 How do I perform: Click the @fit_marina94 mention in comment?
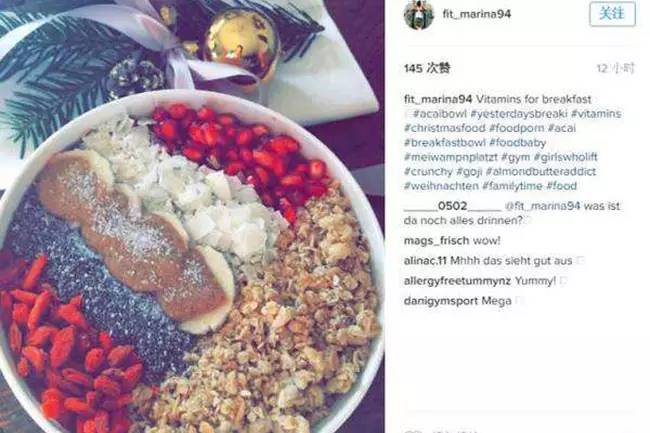(542, 206)
